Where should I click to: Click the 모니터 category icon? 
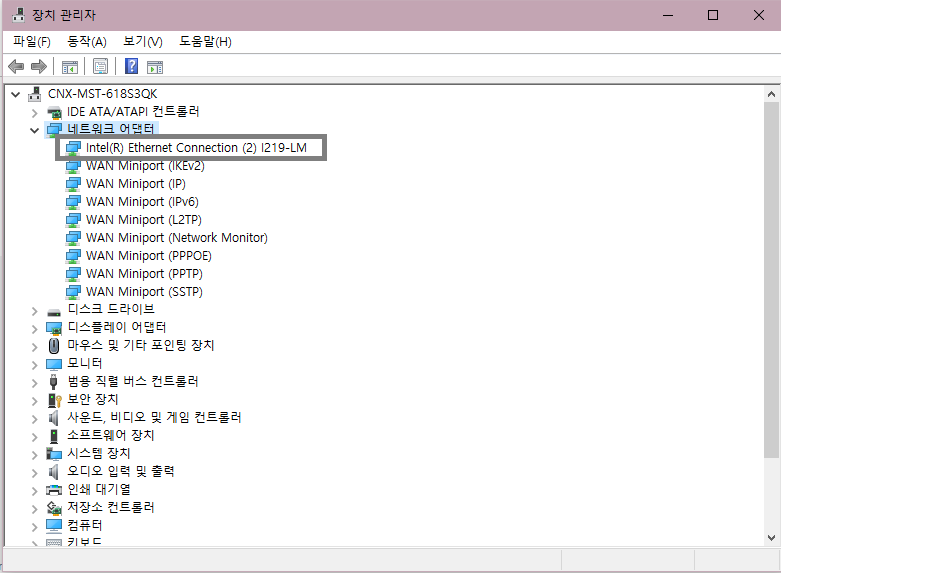point(54,364)
